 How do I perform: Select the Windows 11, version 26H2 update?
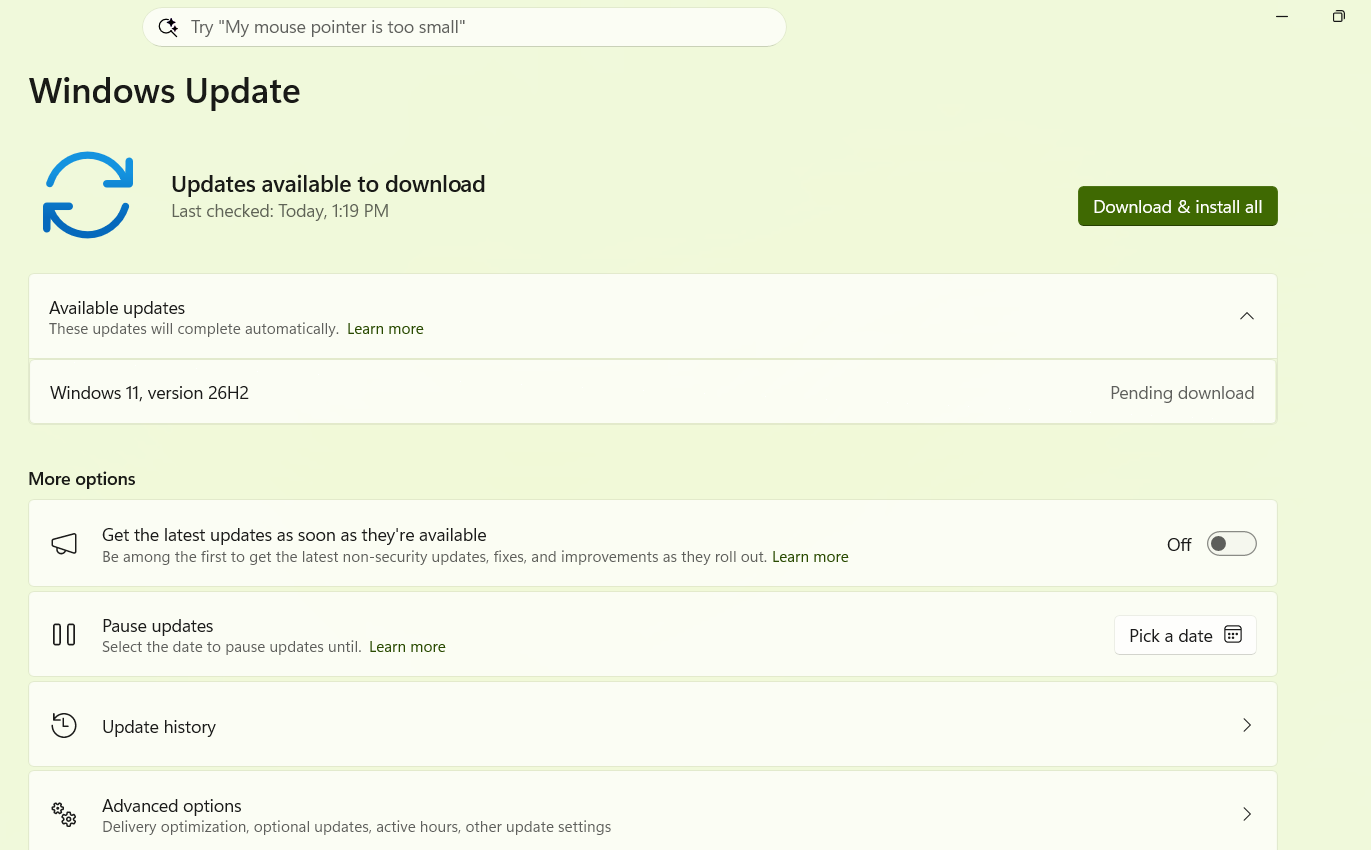tap(653, 393)
